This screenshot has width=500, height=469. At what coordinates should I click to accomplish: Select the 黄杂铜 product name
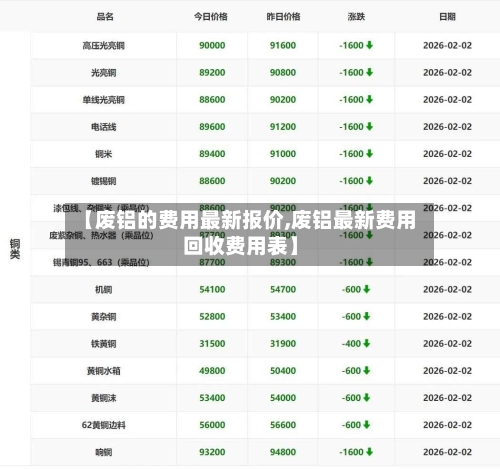[104, 317]
